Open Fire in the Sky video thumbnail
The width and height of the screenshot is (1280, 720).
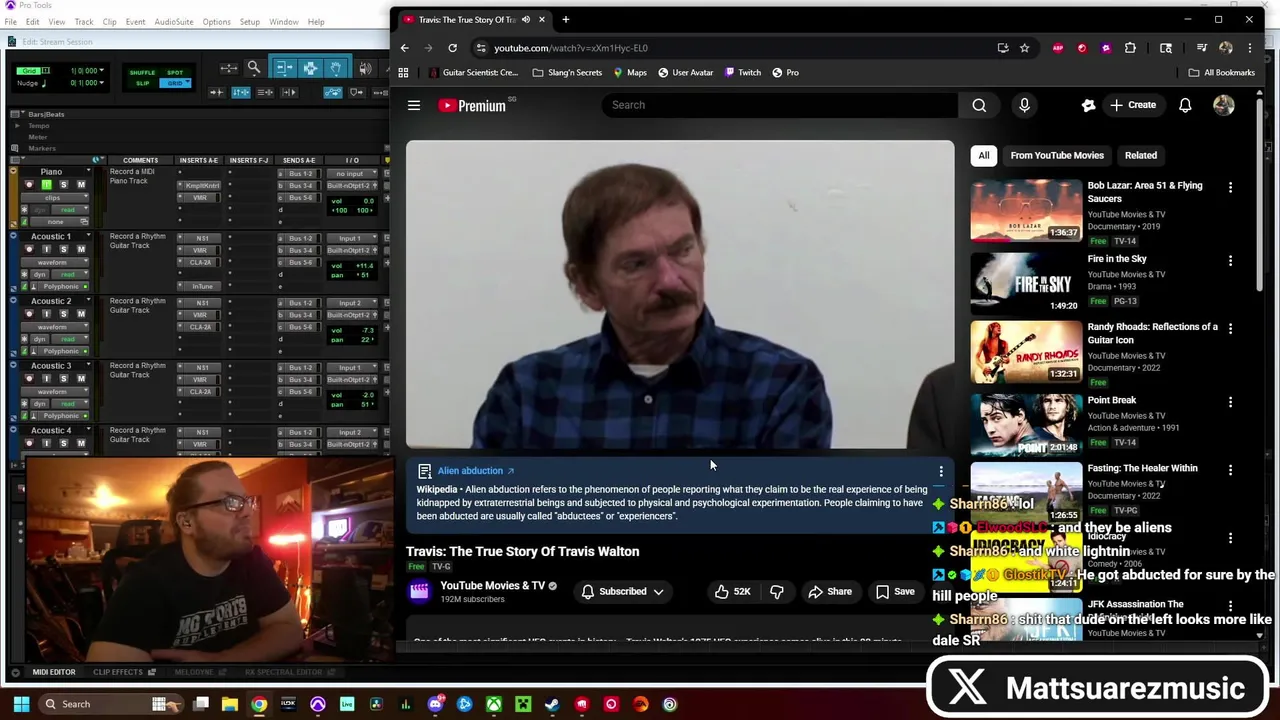pos(1026,283)
